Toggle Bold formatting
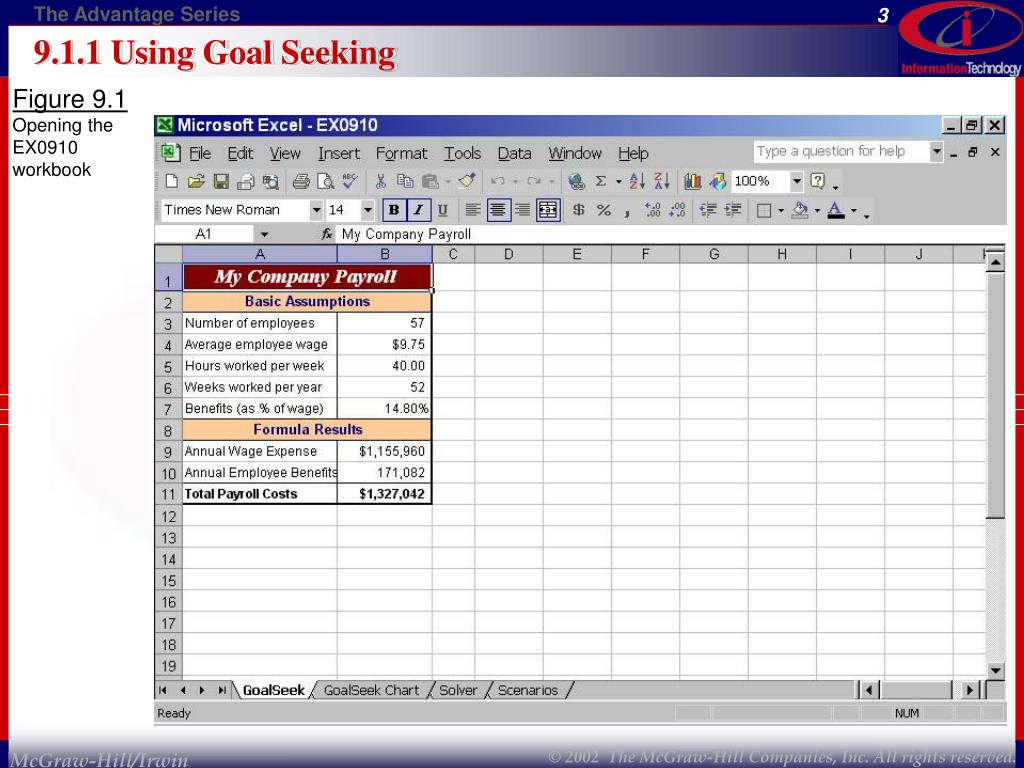The height and width of the screenshot is (768, 1024). coord(393,210)
